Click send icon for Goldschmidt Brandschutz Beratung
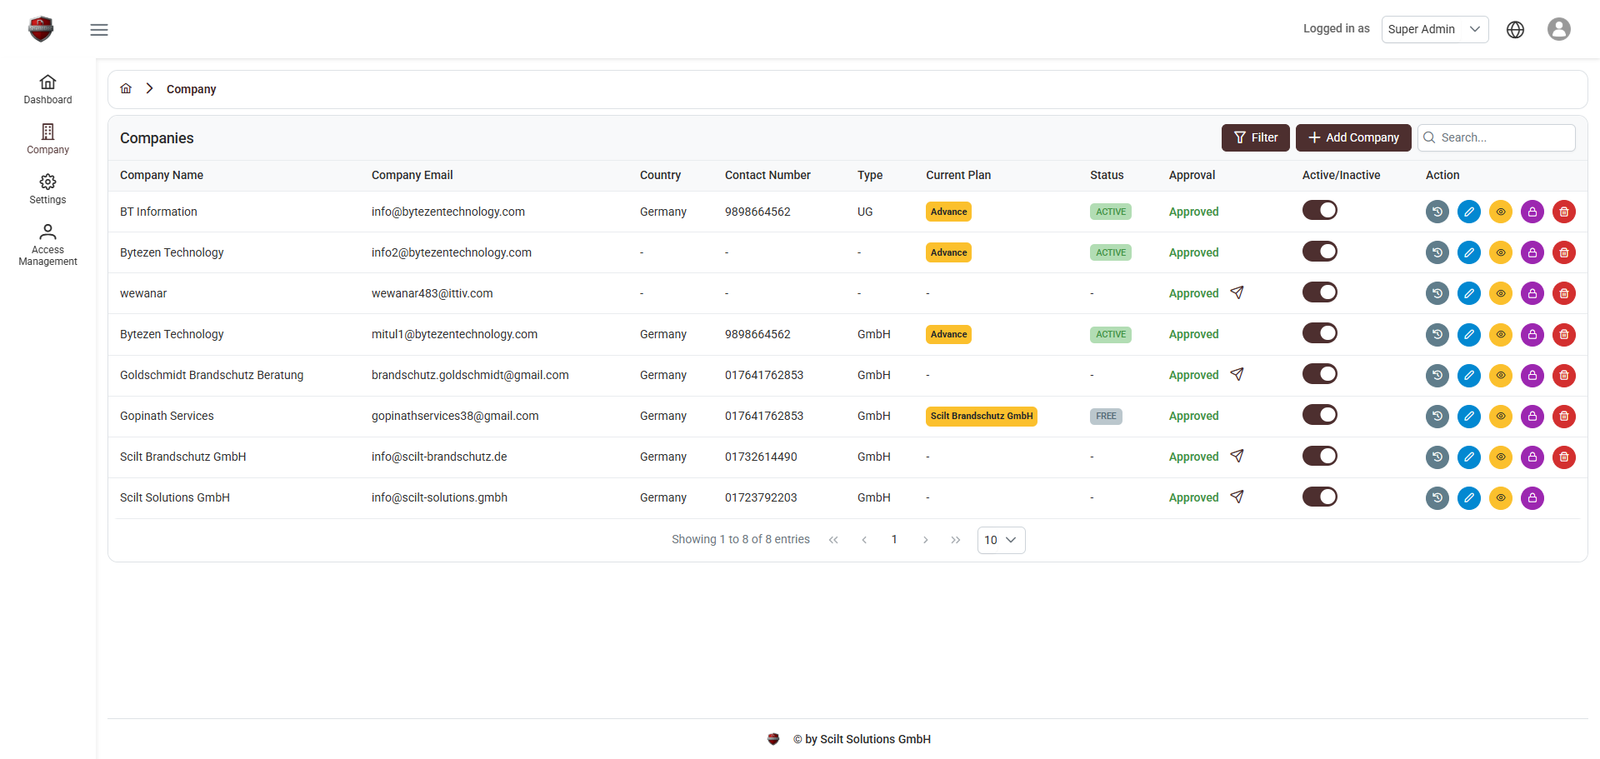Image resolution: width=1600 pixels, height=759 pixels. tap(1237, 375)
